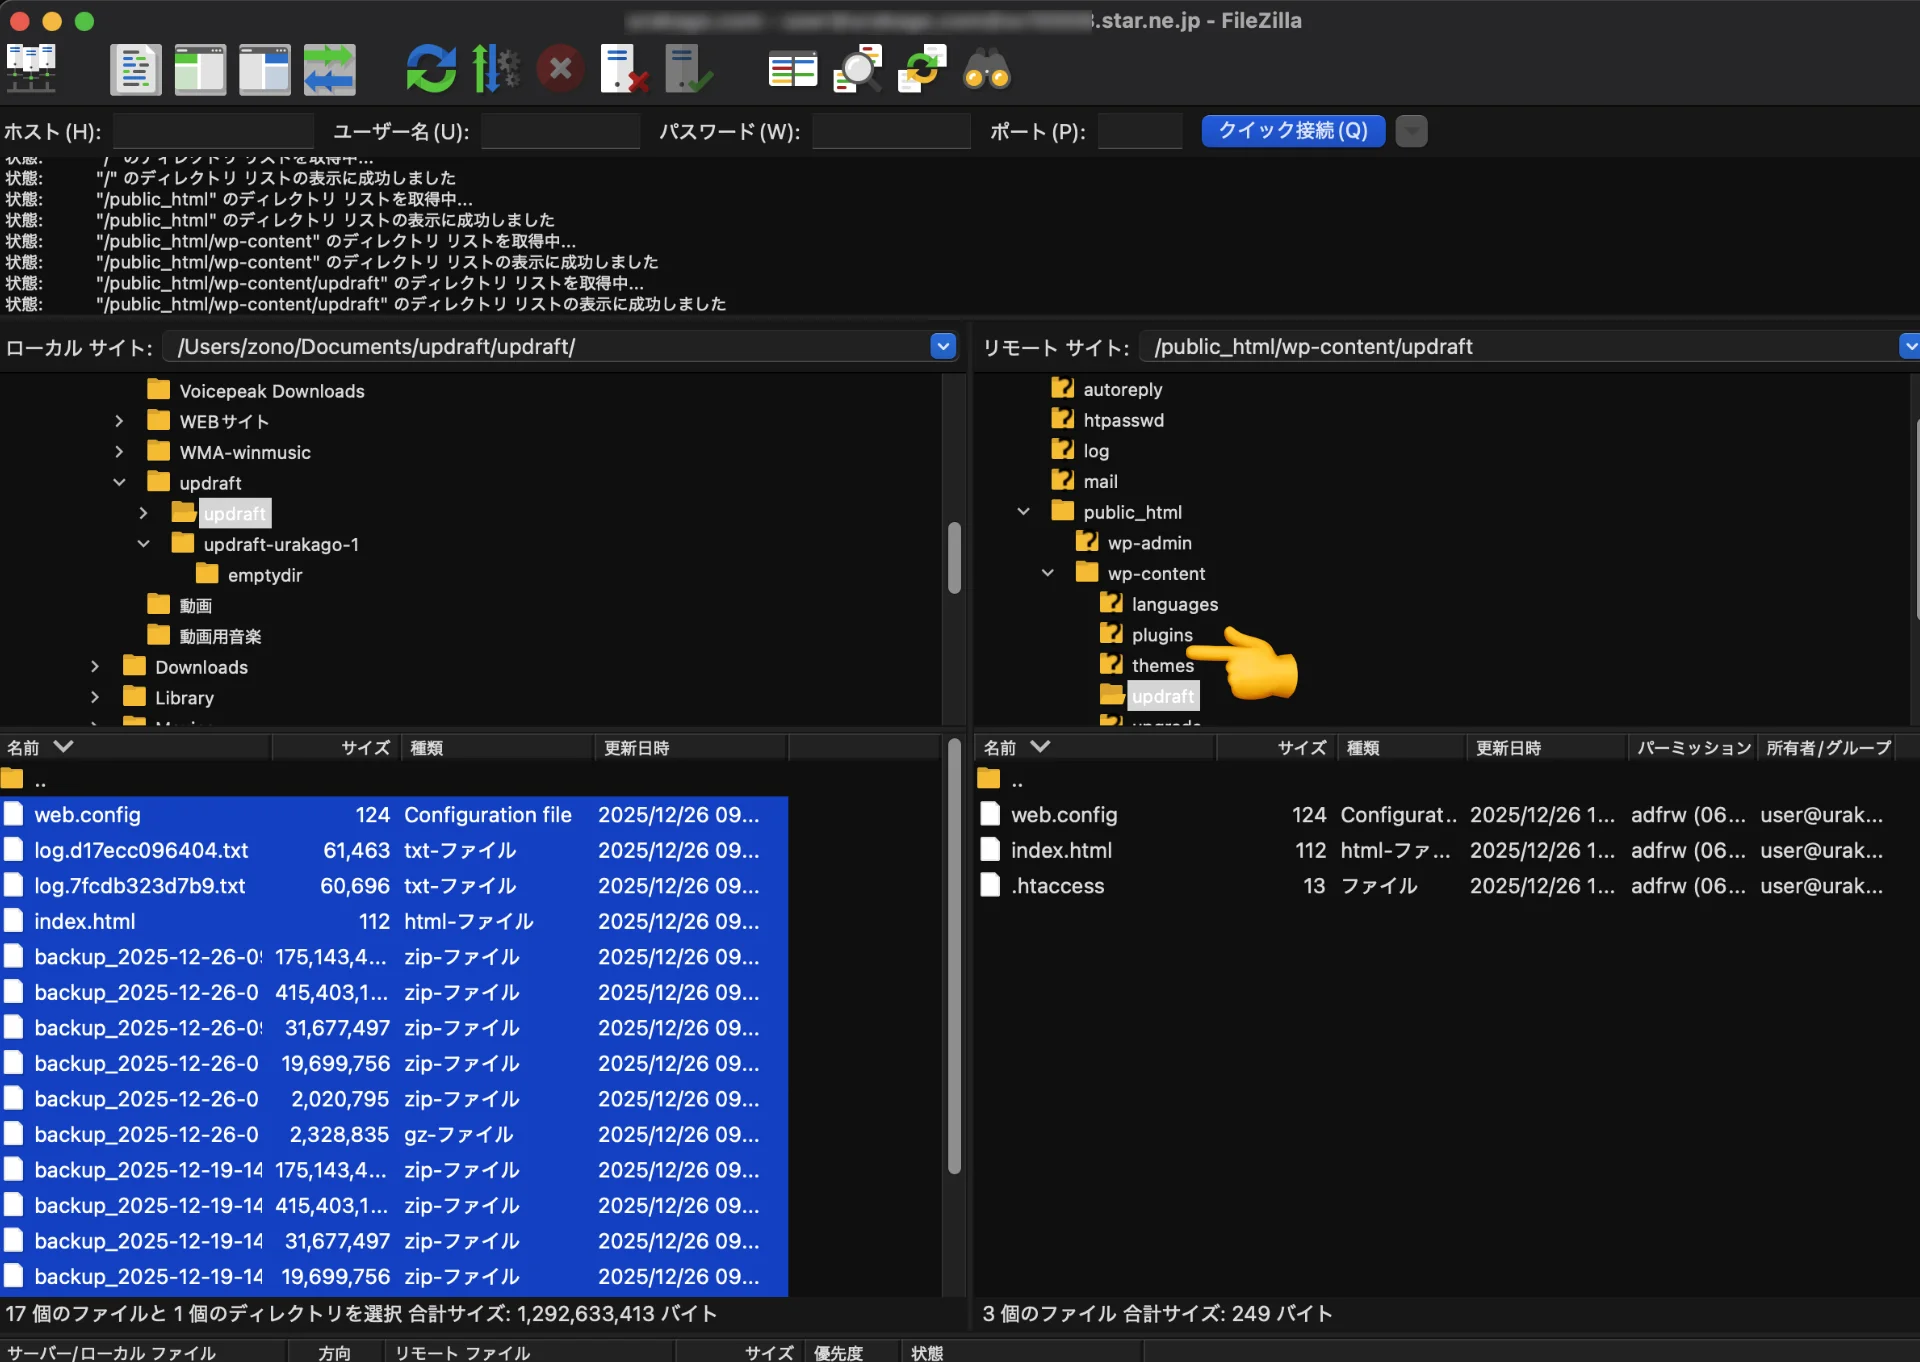1920x1362 pixels.
Task: Disconnect from the current server
Action: 623,68
